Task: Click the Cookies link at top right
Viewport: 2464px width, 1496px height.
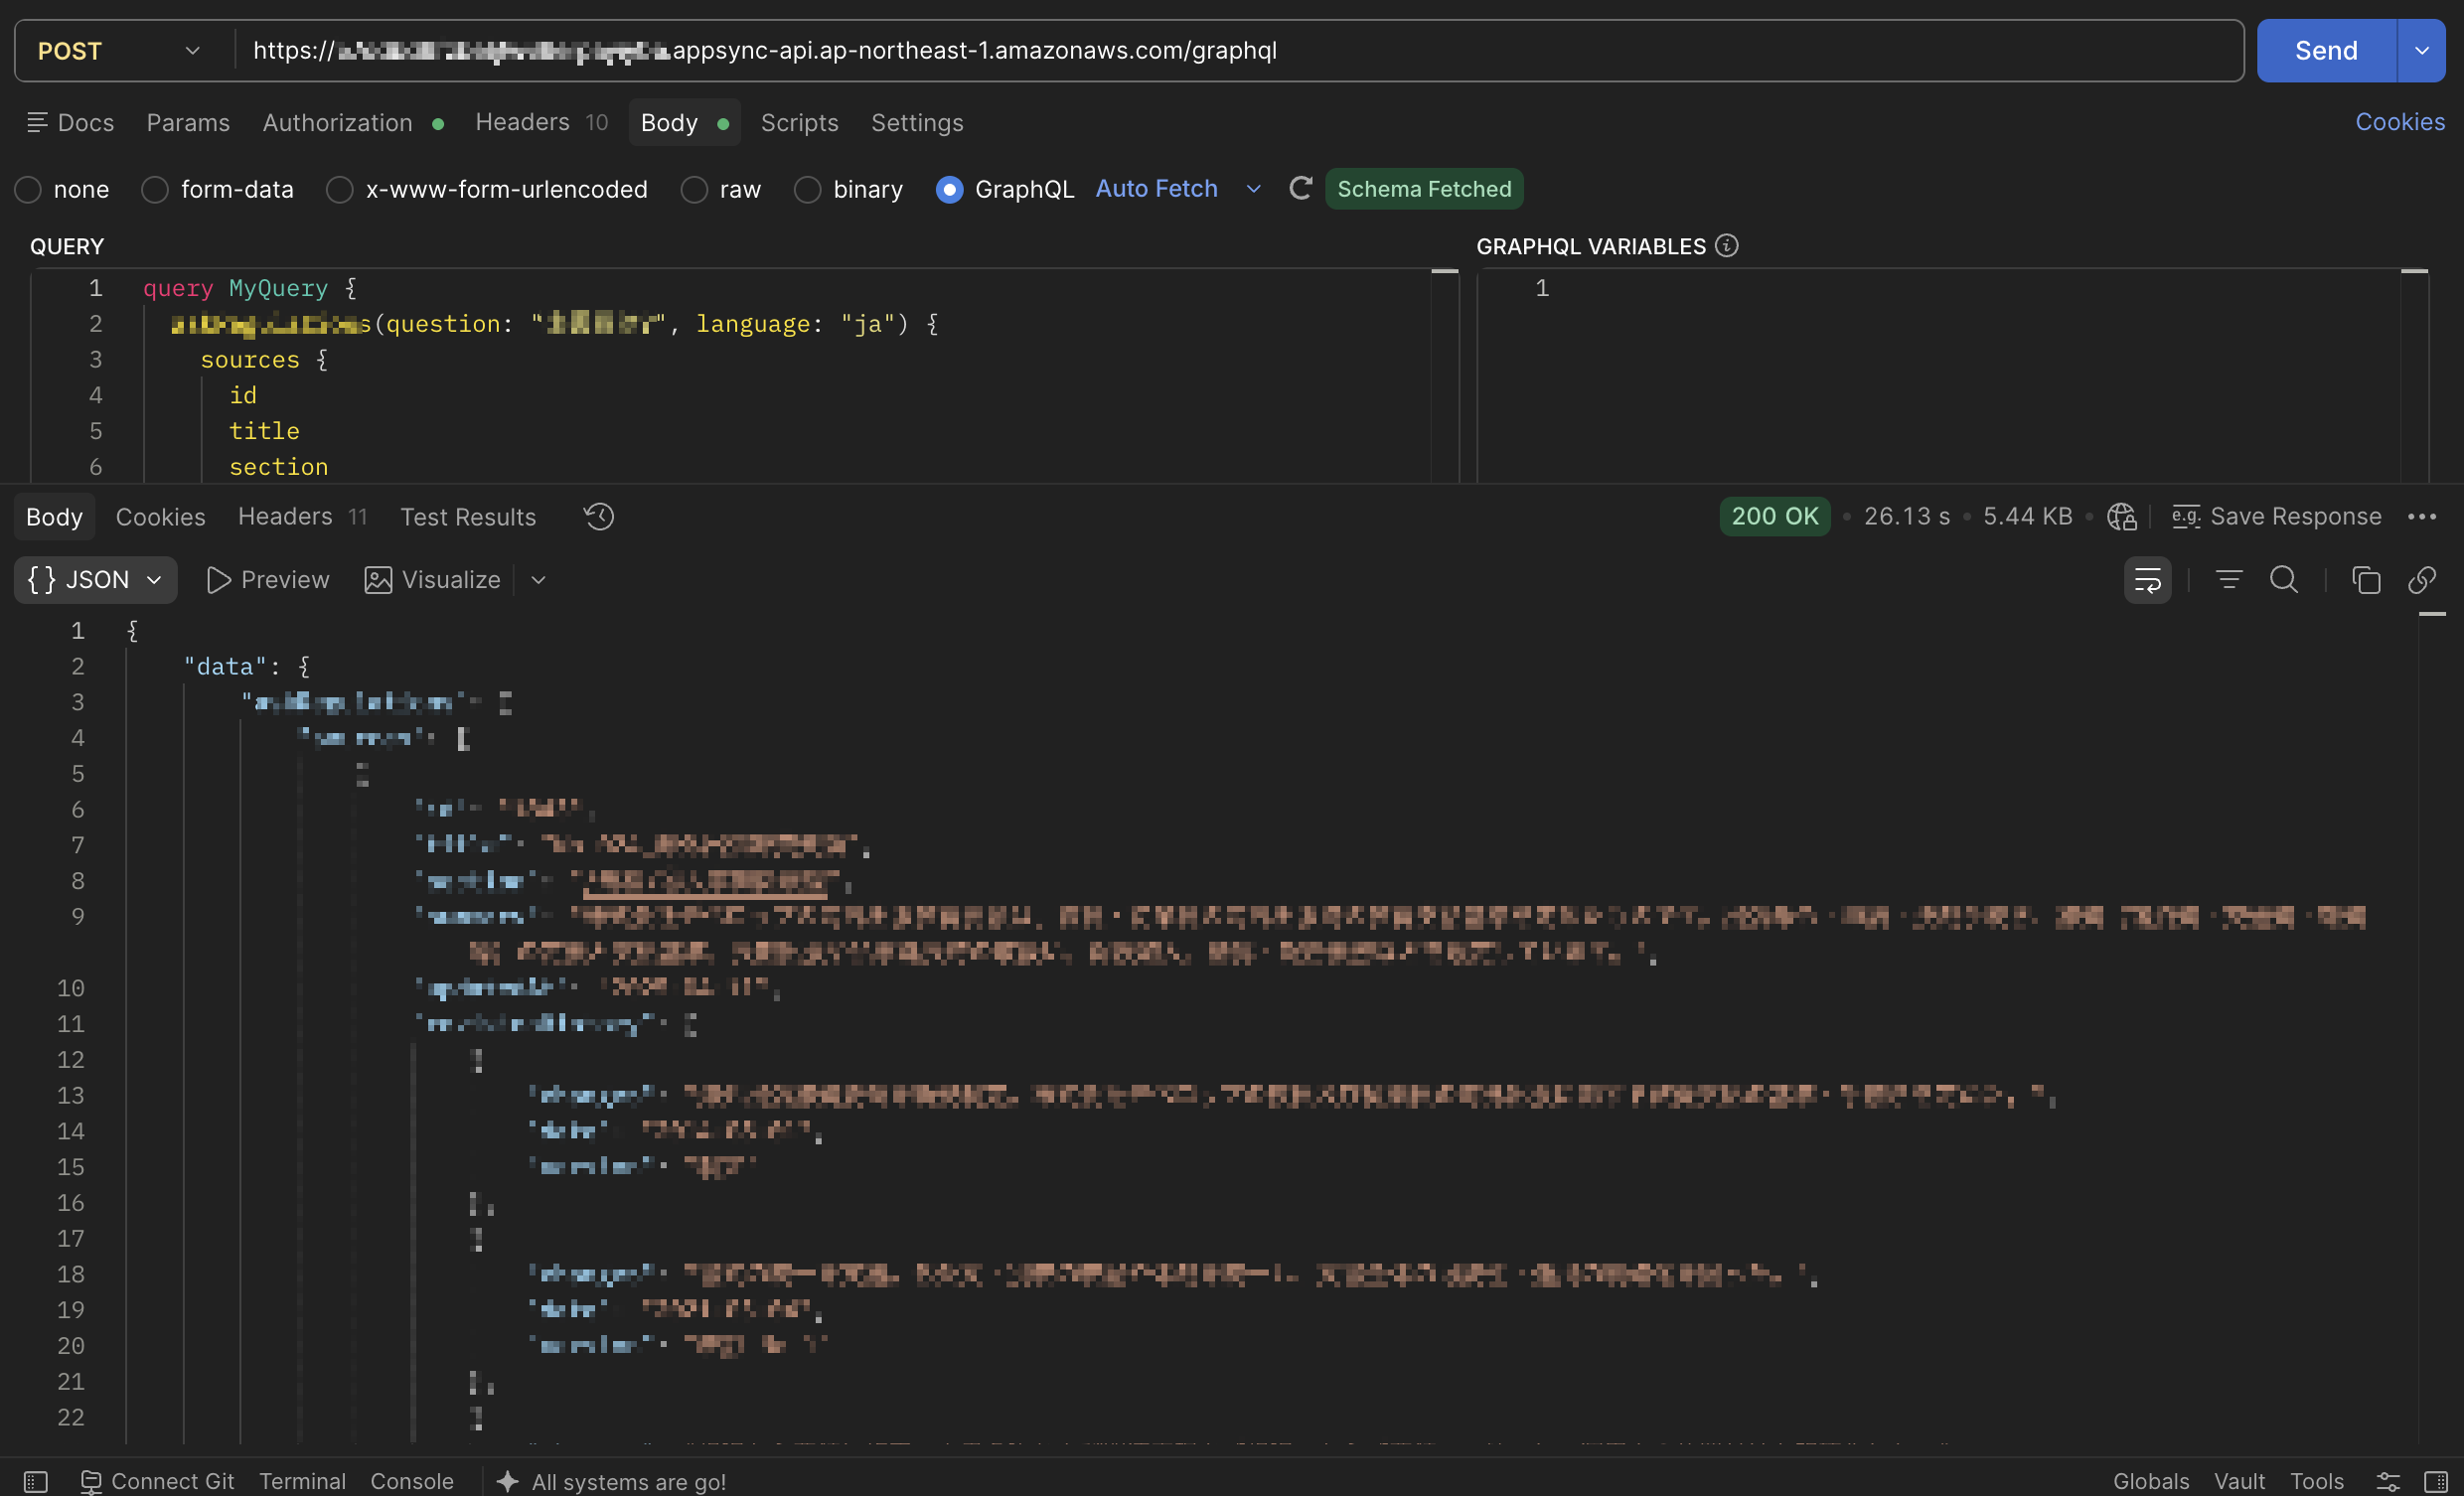Action: coord(2399,122)
